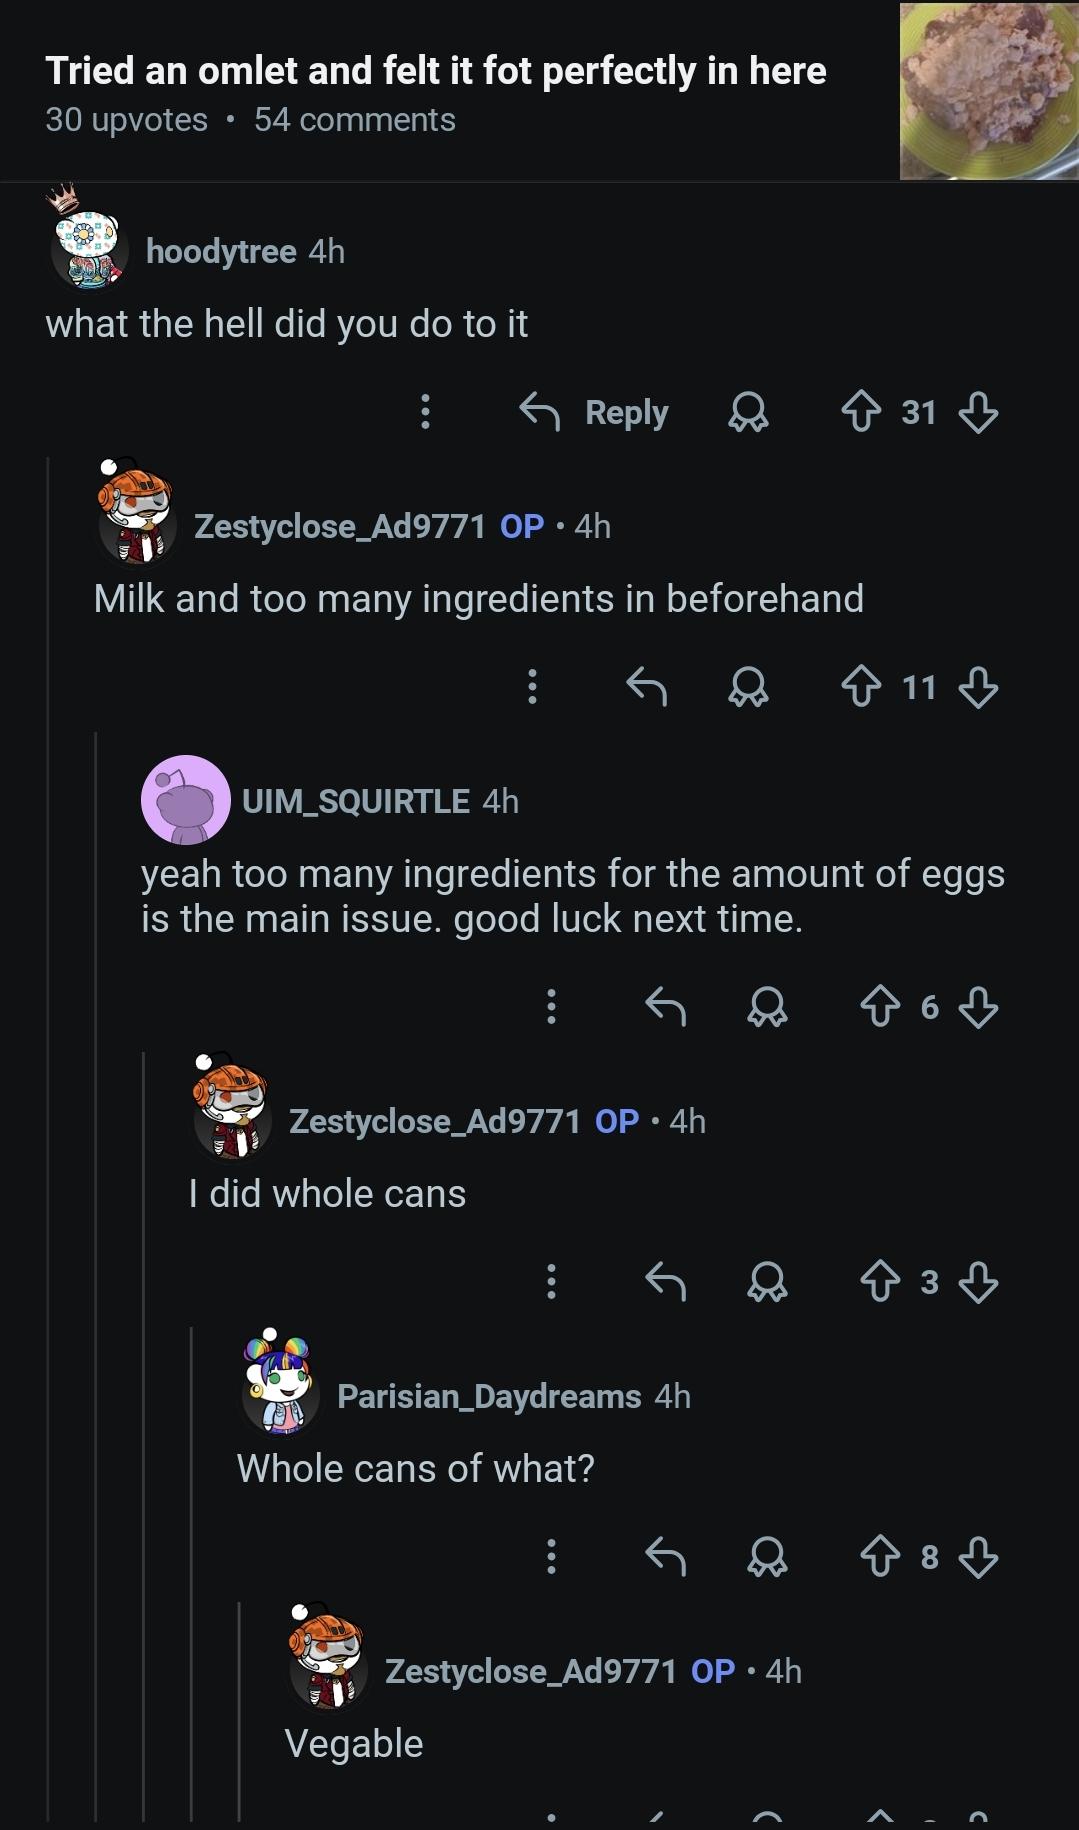Upvote hoodytree's comment
The height and width of the screenshot is (1830, 1079).
click(861, 412)
